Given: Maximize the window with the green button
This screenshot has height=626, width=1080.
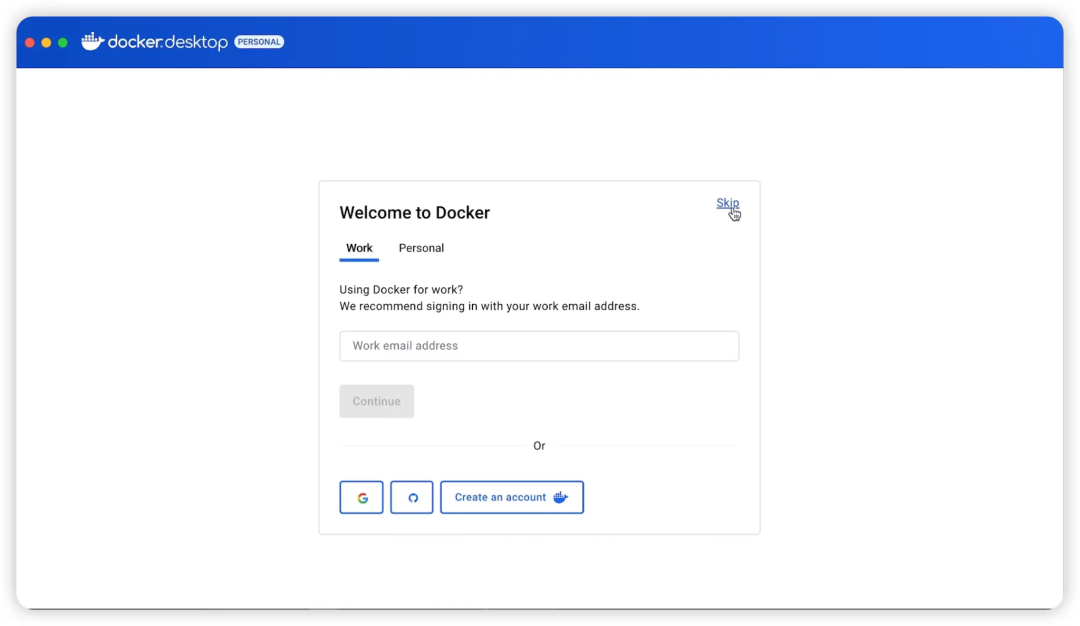Looking at the screenshot, I should point(63,43).
